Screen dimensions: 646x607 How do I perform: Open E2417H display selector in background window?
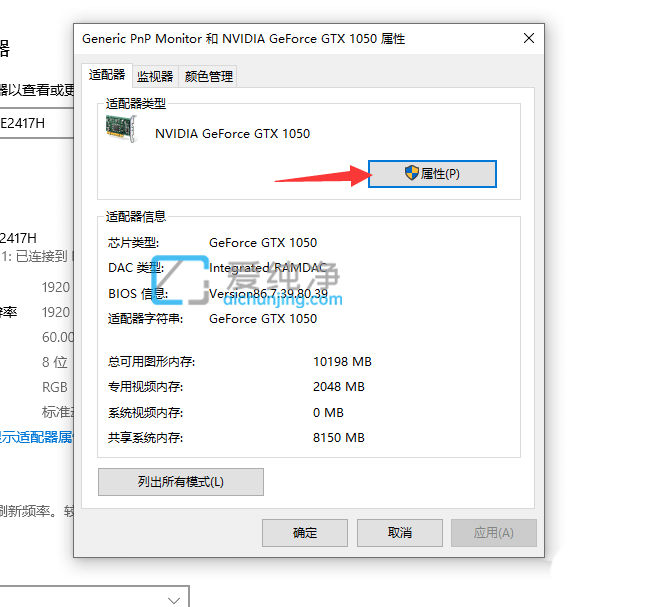[36, 123]
